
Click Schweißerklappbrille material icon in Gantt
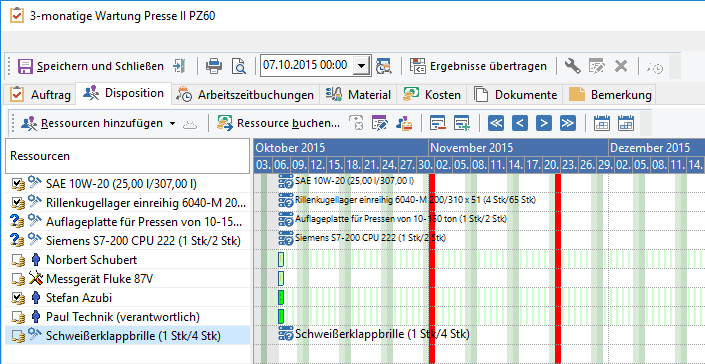pyautogui.click(x=286, y=333)
